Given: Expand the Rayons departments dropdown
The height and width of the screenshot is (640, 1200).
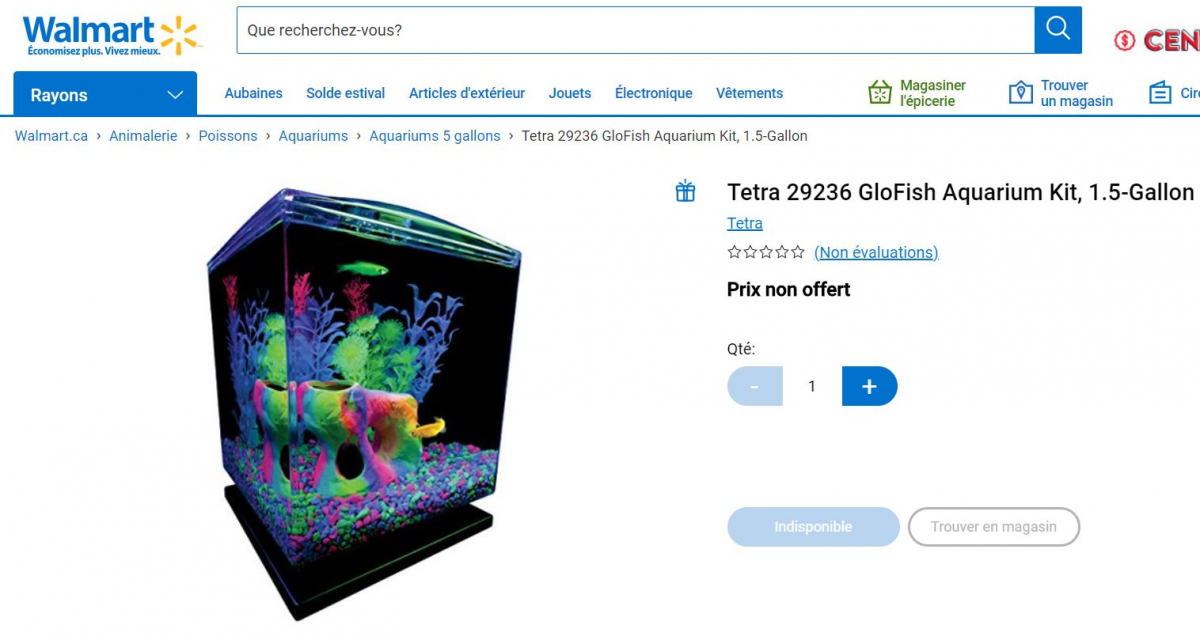Looking at the screenshot, I should click(x=105, y=95).
